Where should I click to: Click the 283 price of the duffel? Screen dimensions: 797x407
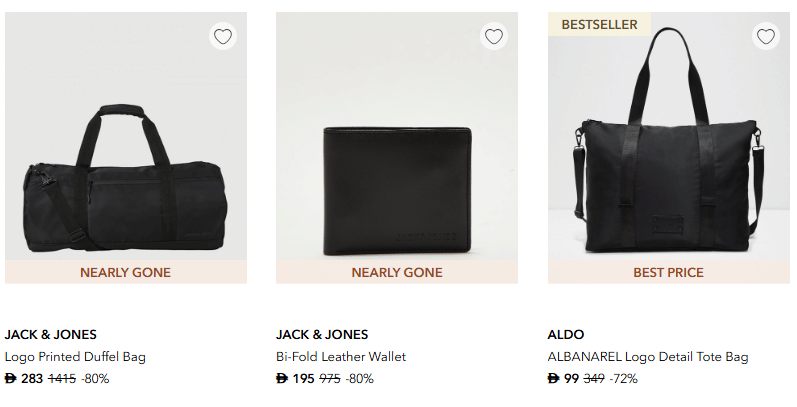click(32, 378)
